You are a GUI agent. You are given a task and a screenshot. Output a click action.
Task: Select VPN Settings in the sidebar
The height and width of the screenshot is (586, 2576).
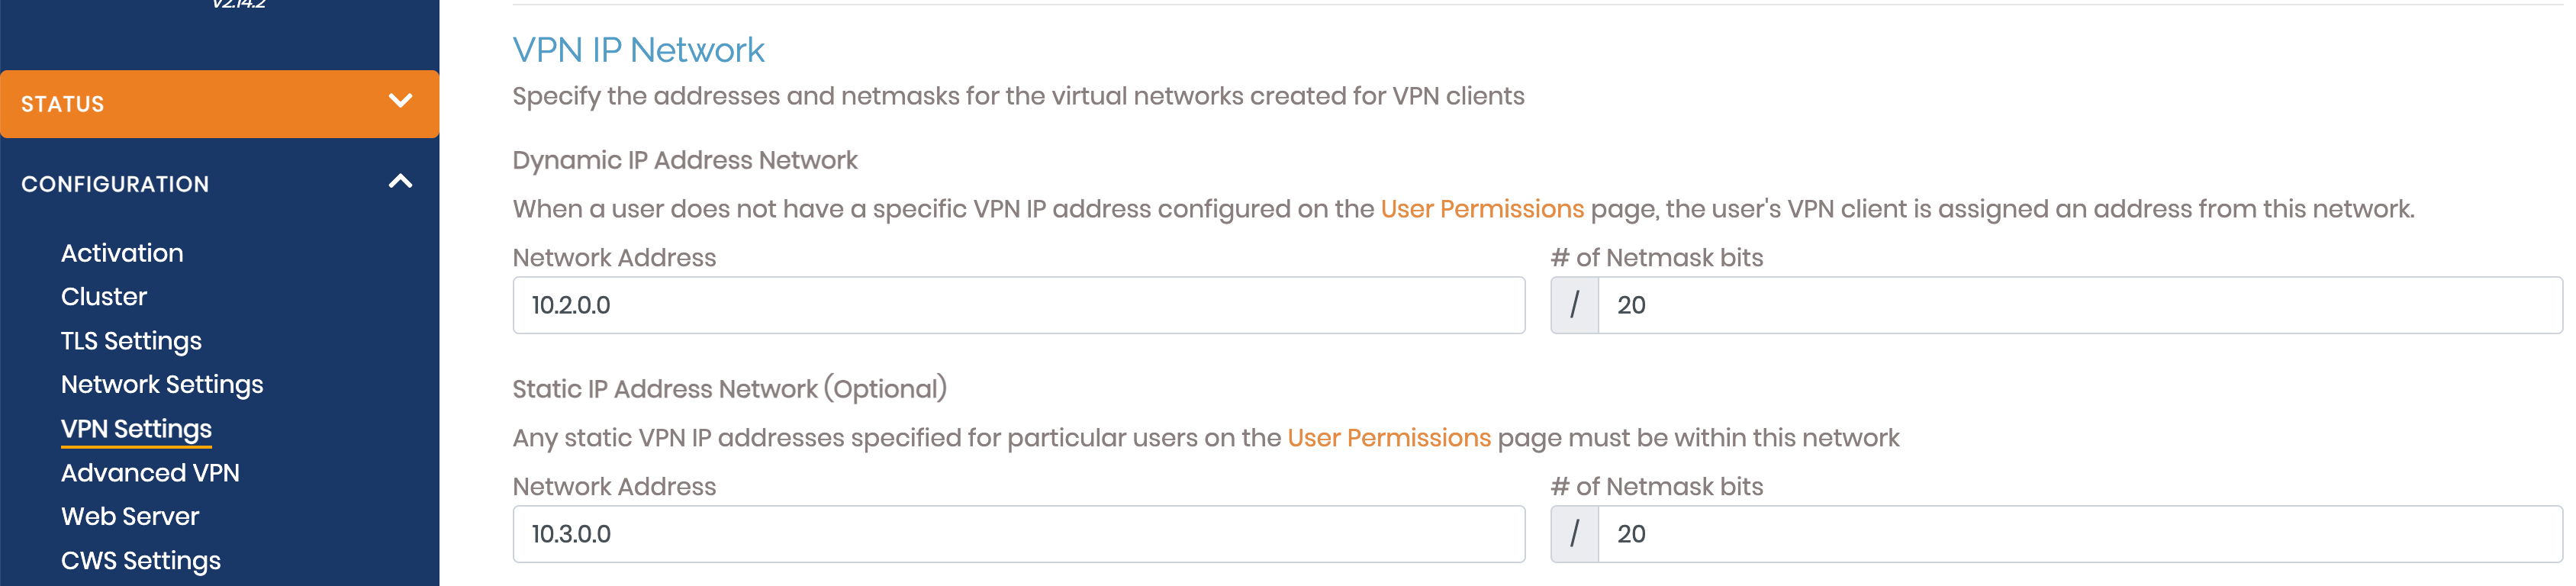pos(136,429)
